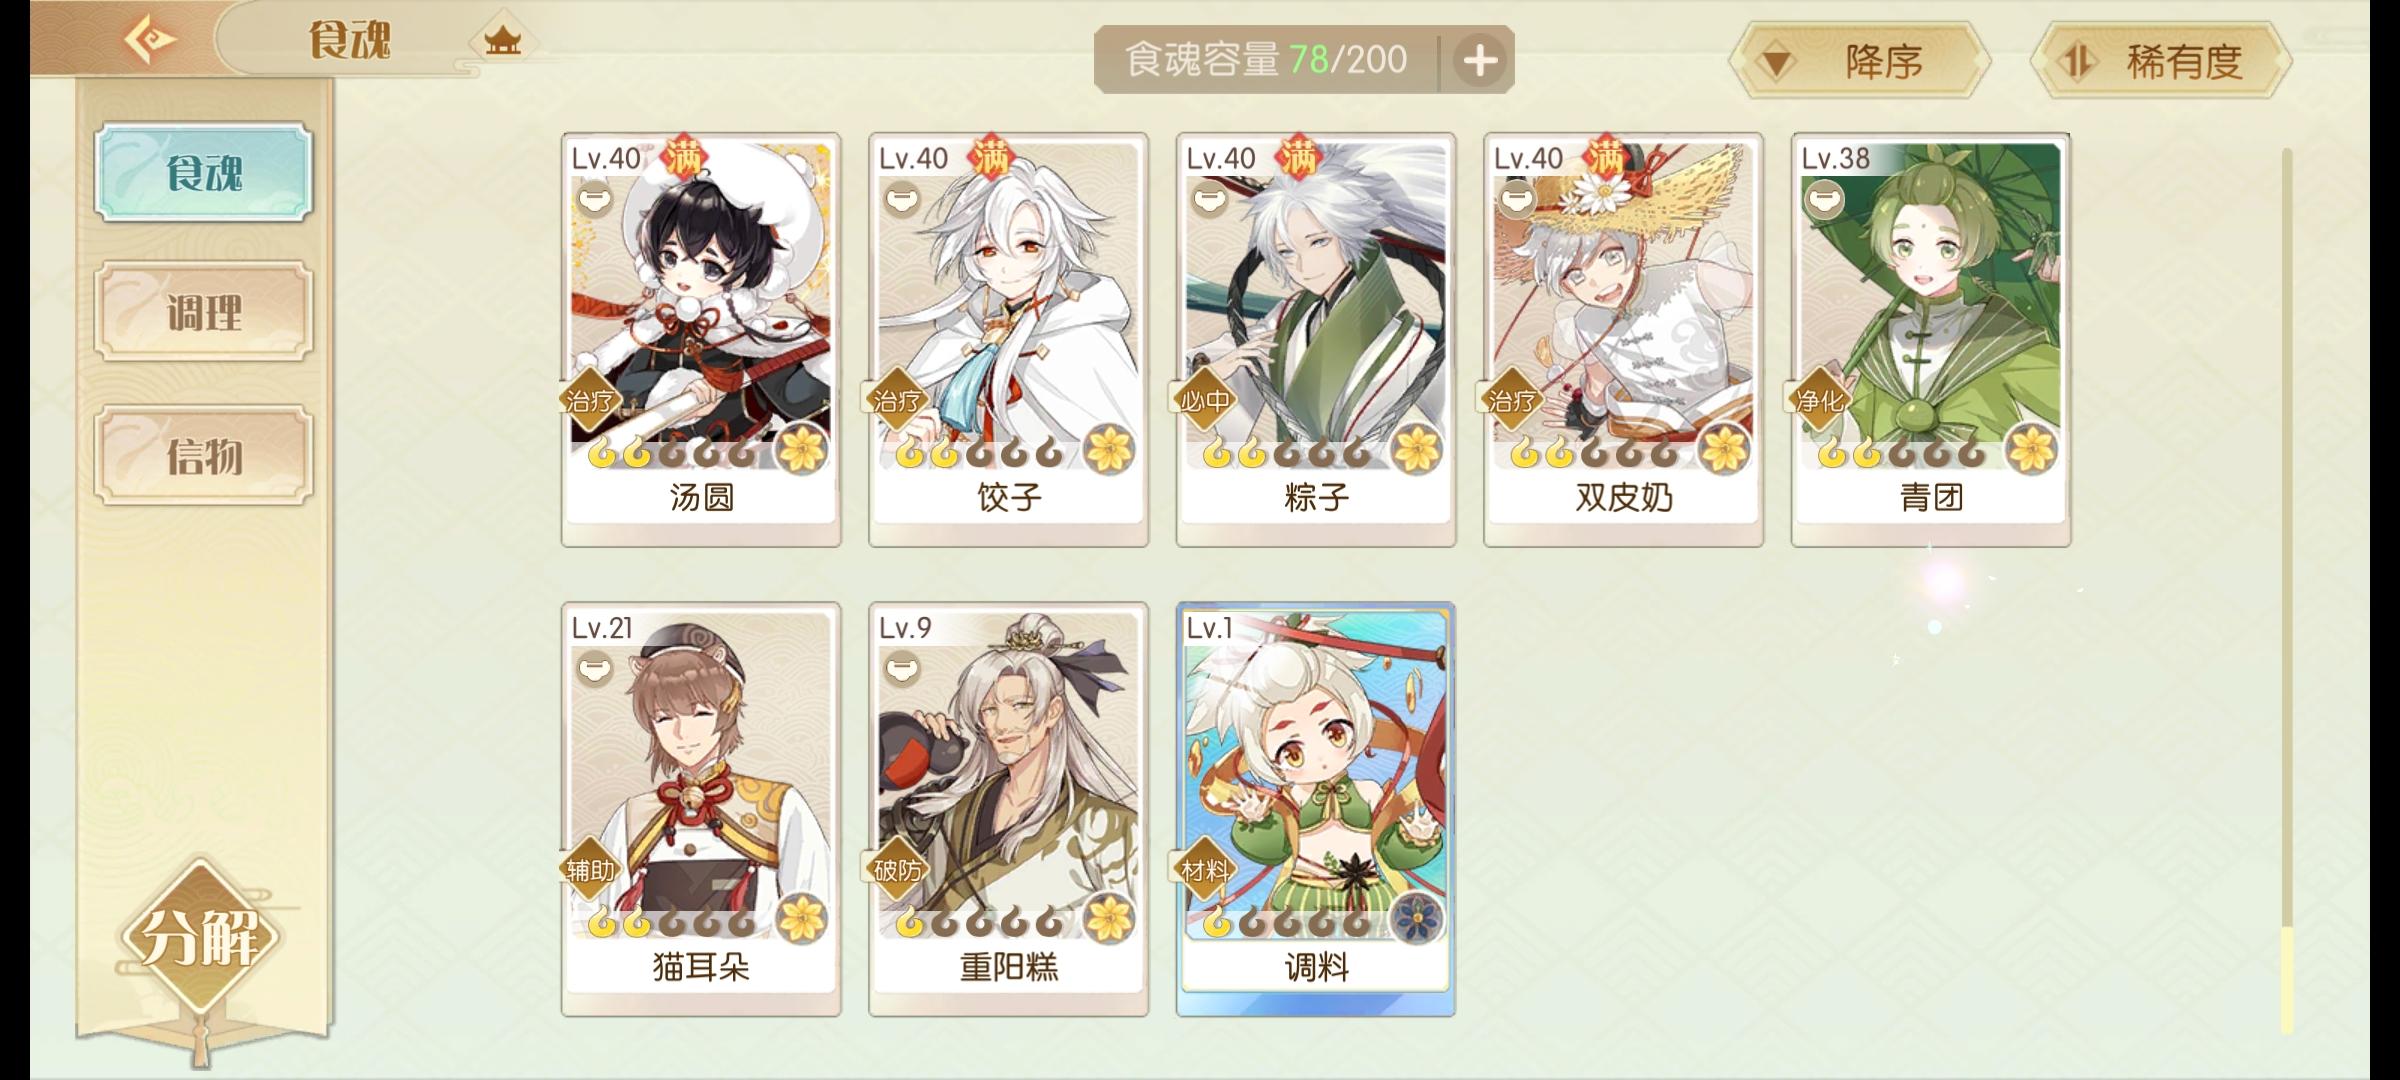
Task: Click the 治疗 badge on 汤圆
Action: [x=590, y=402]
